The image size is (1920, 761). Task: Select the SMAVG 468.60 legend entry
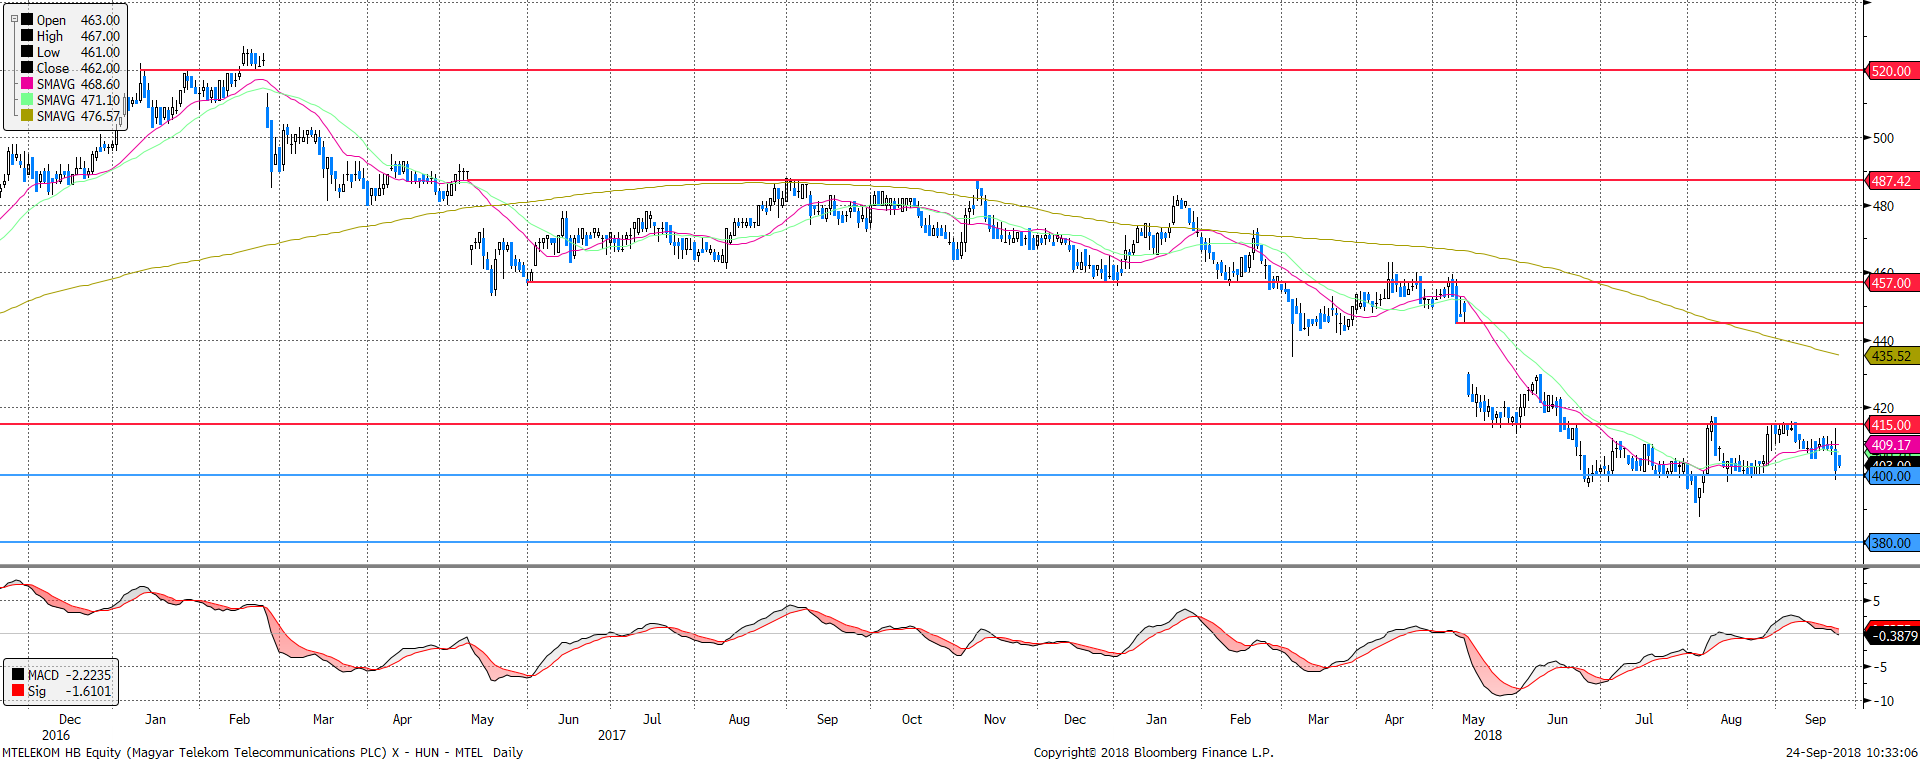[70, 84]
